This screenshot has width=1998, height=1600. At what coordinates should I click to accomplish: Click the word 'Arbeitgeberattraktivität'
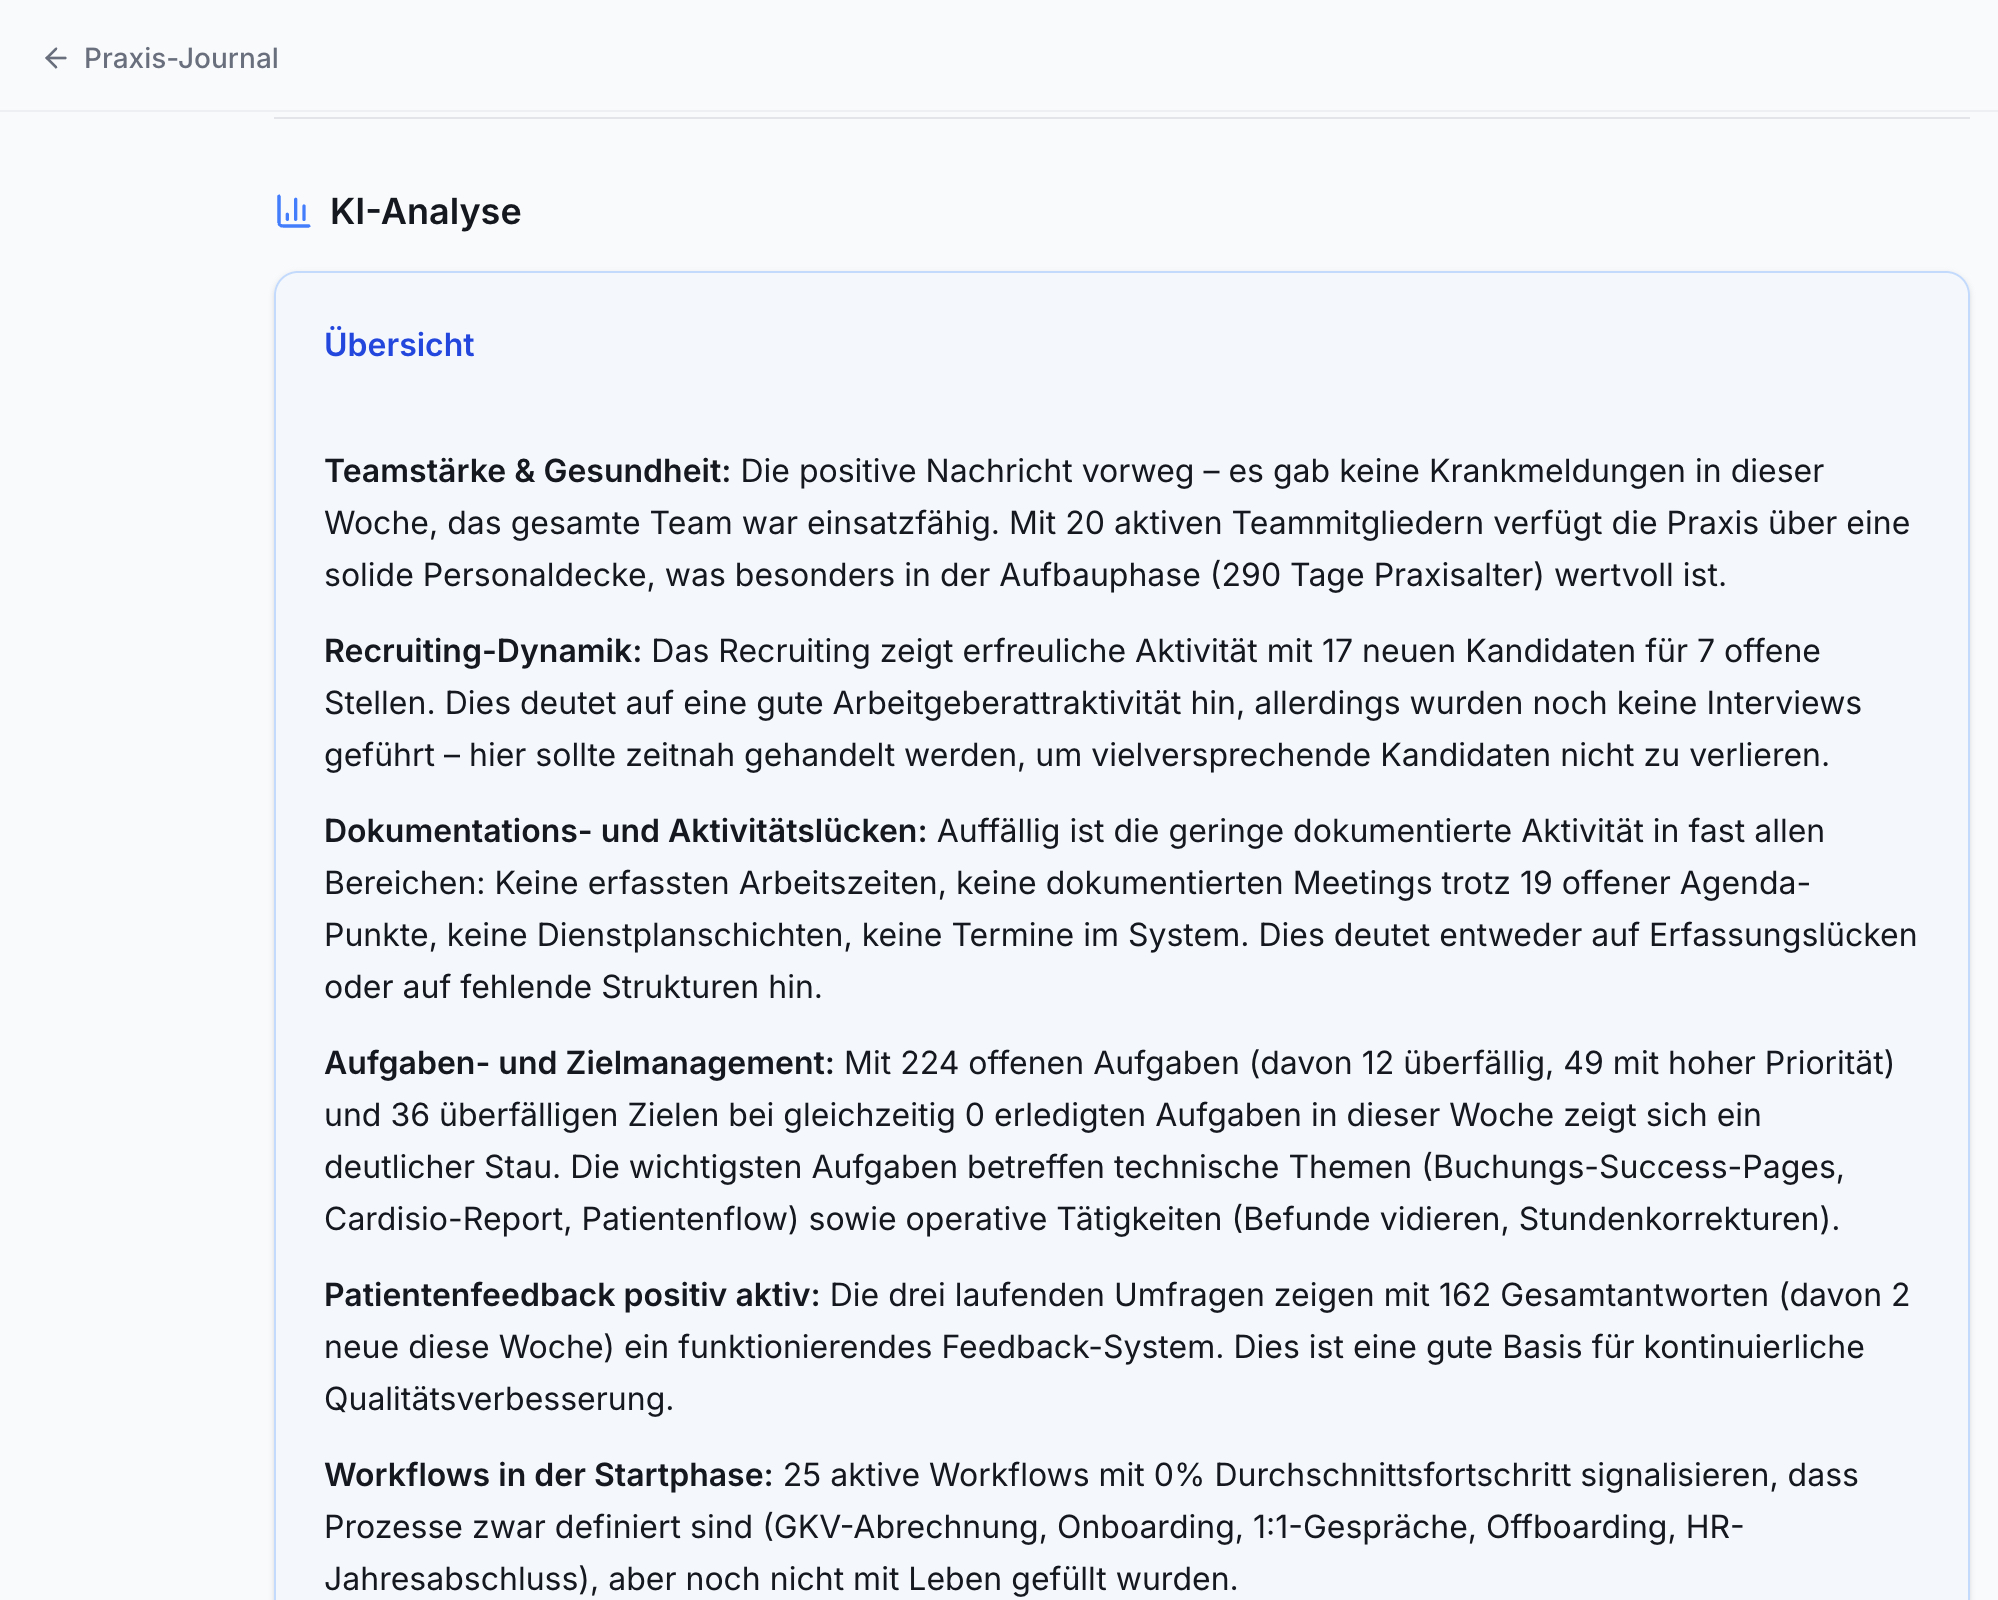tap(1007, 703)
